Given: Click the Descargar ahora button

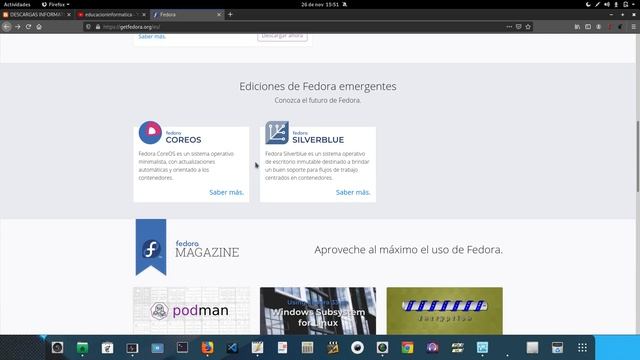Looking at the screenshot, I should coord(282,36).
